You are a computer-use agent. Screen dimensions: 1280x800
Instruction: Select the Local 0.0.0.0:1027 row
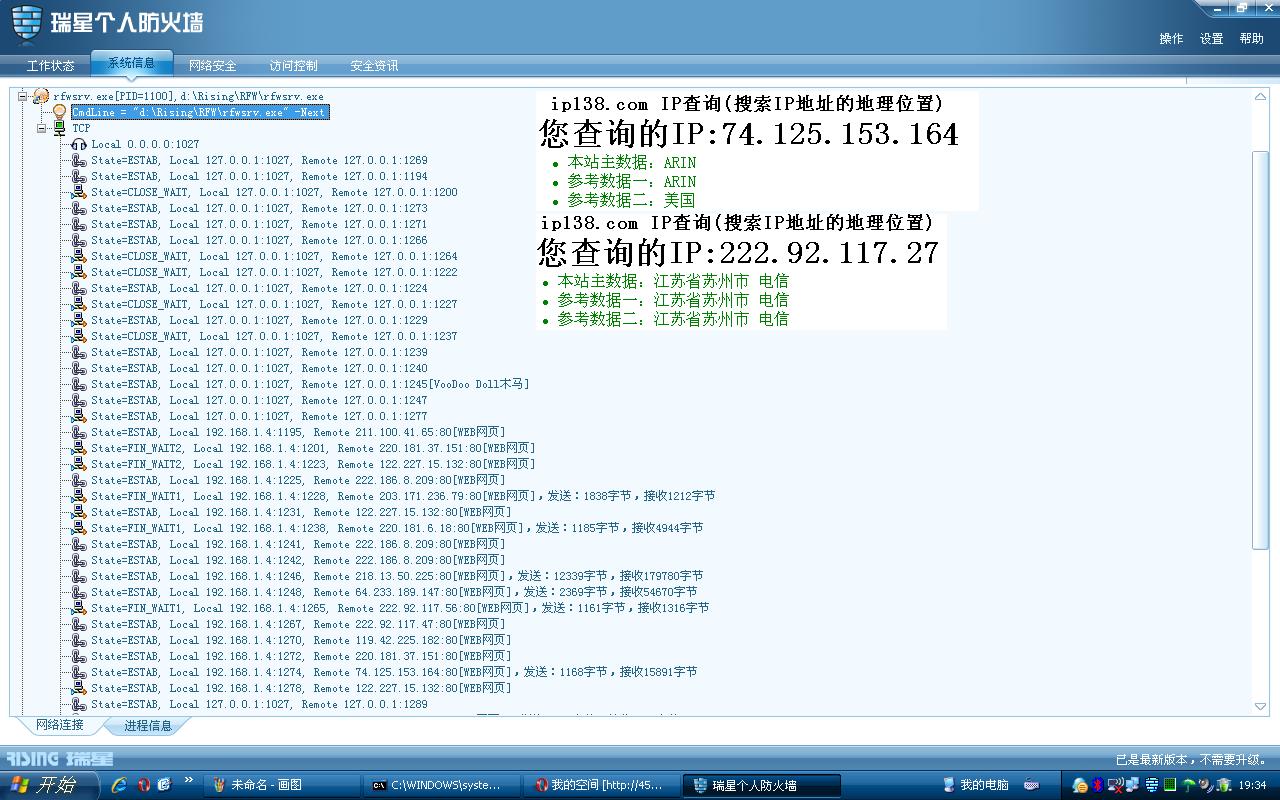pyautogui.click(x=145, y=144)
